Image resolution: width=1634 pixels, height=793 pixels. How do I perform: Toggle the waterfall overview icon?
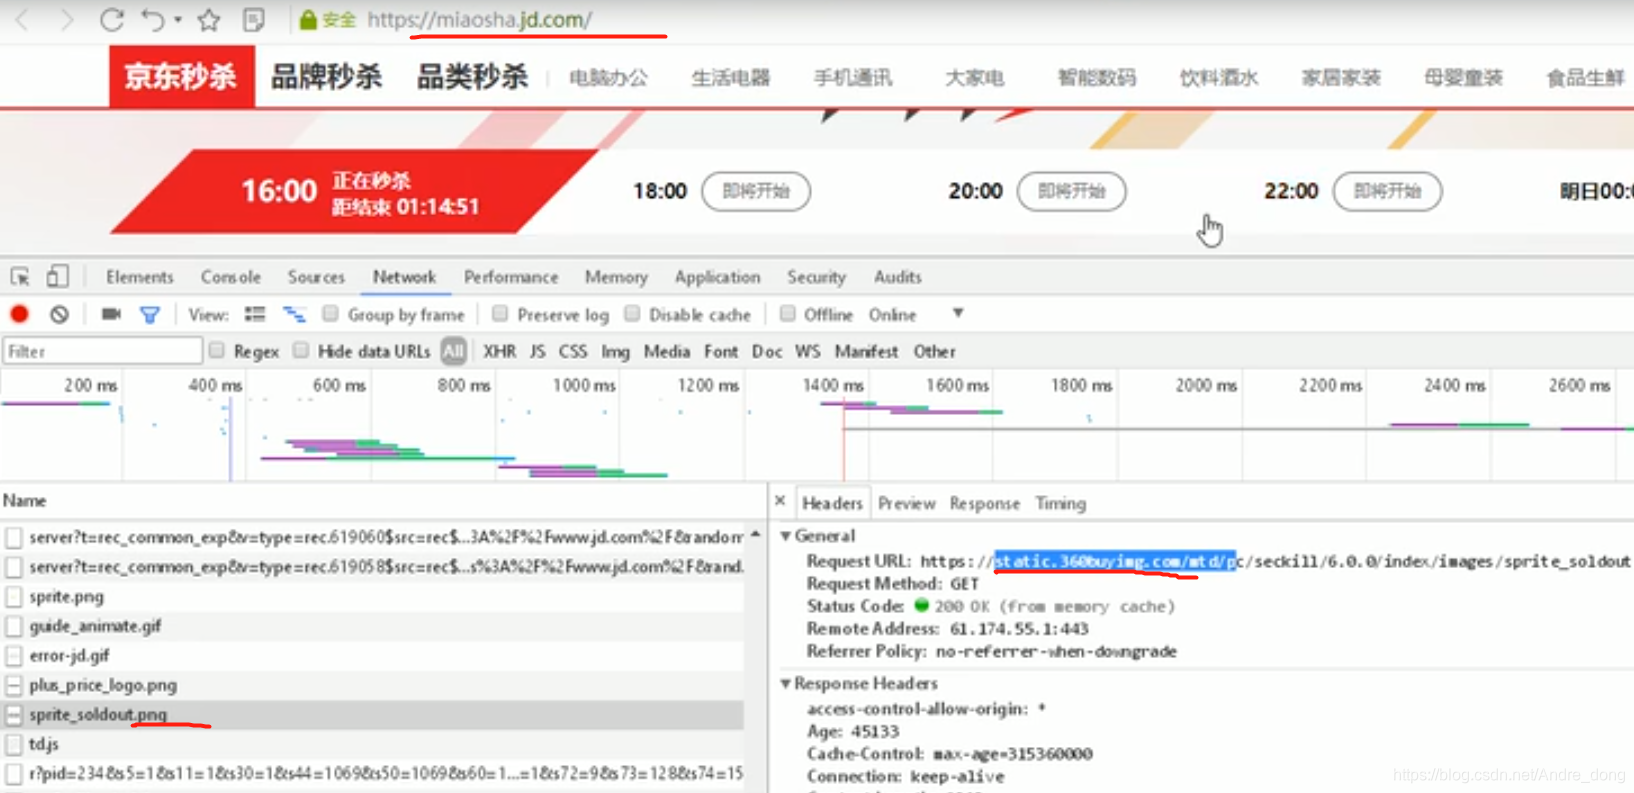294,314
